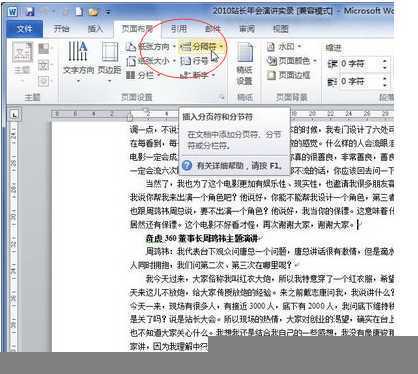
Task: Switch to the 插入 (Insert) tab
Action: point(95,29)
